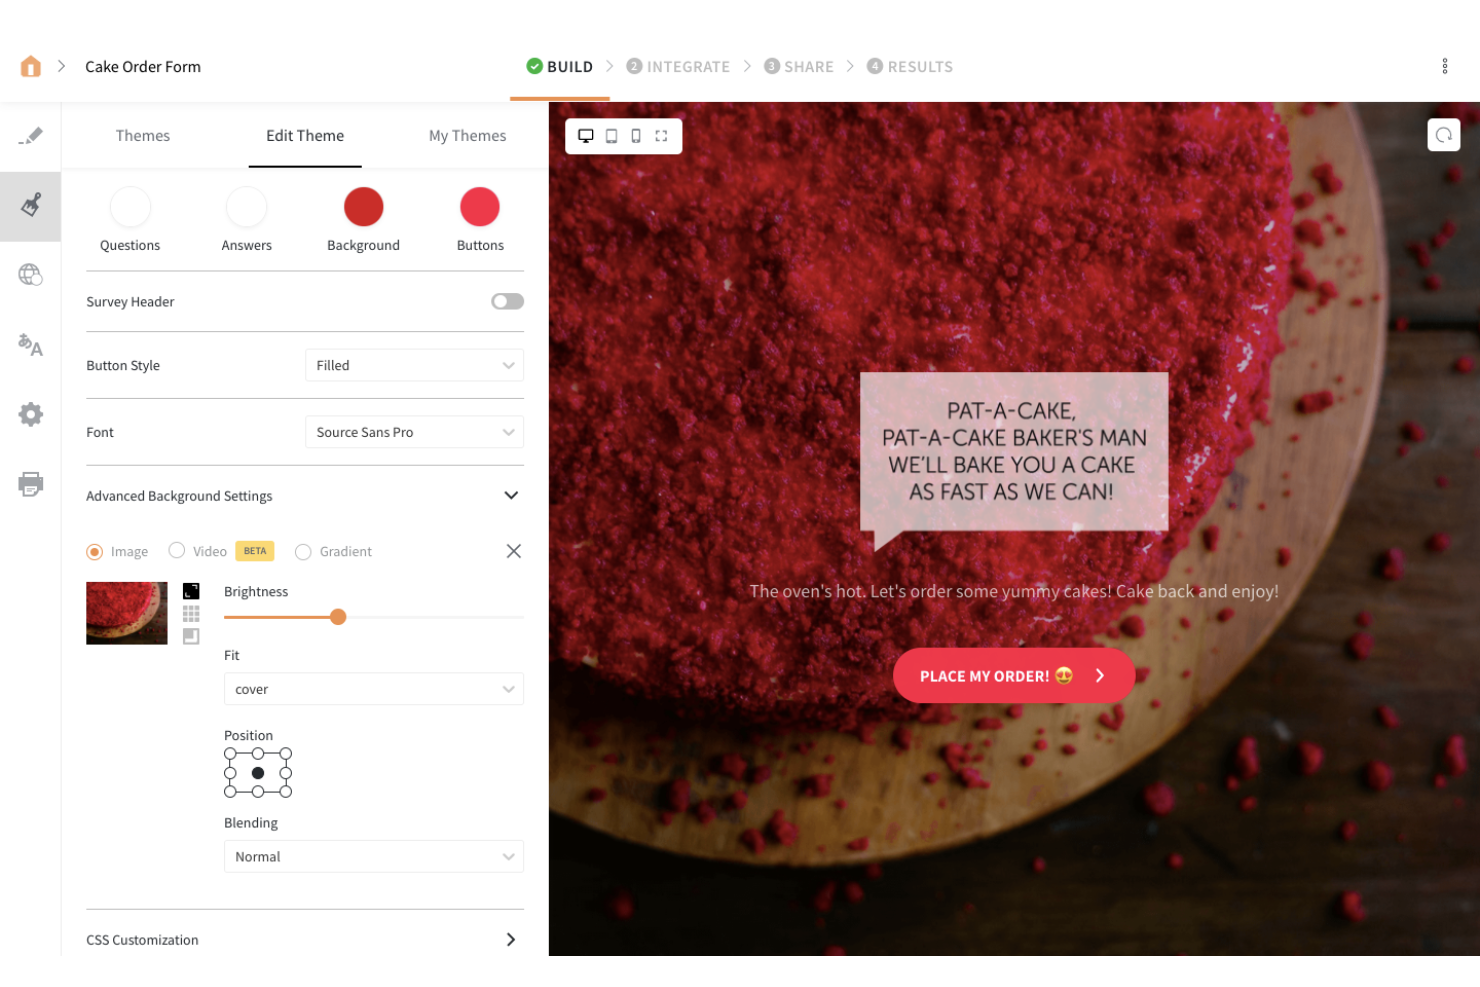
Task: Switch to the My Themes tab
Action: tap(467, 135)
